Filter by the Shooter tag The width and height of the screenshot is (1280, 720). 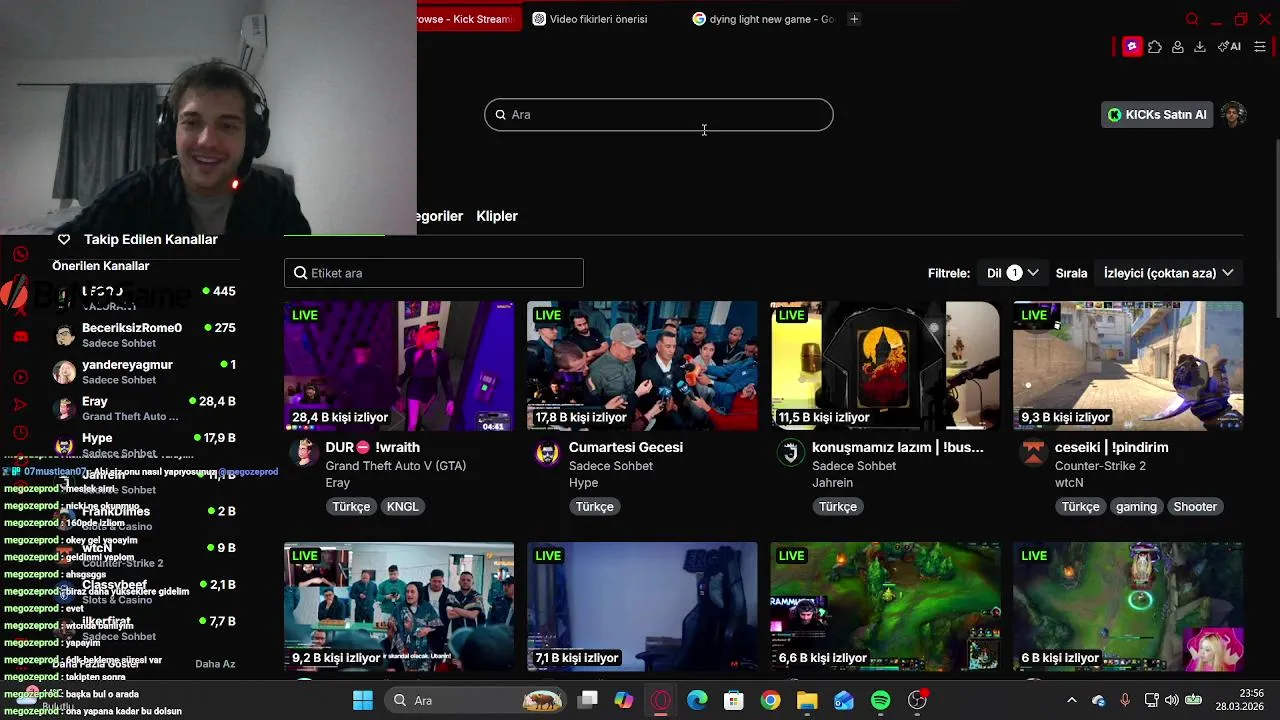click(x=1195, y=507)
